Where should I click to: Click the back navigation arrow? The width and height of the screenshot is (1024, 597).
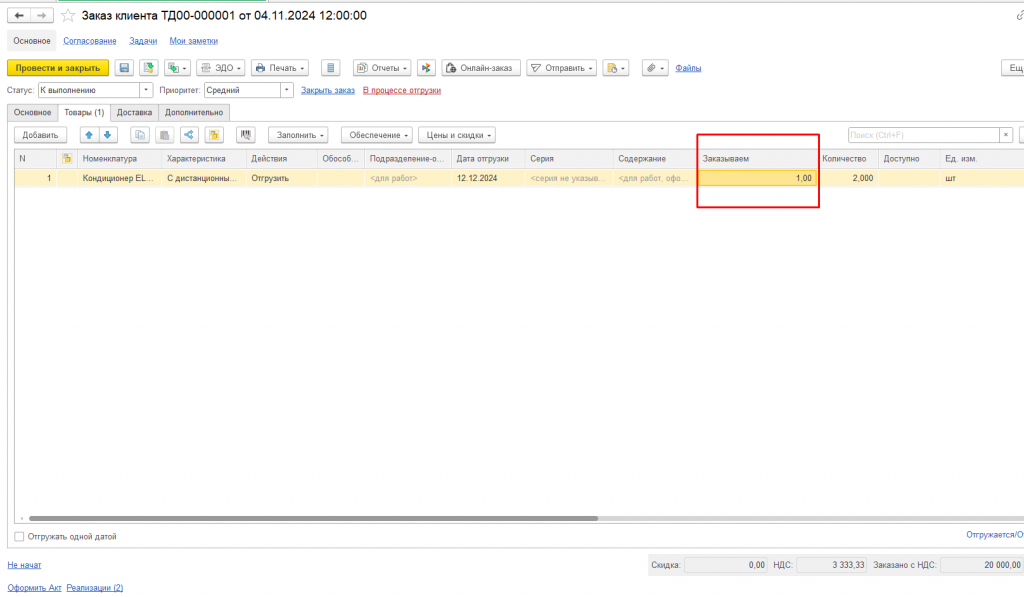point(18,15)
